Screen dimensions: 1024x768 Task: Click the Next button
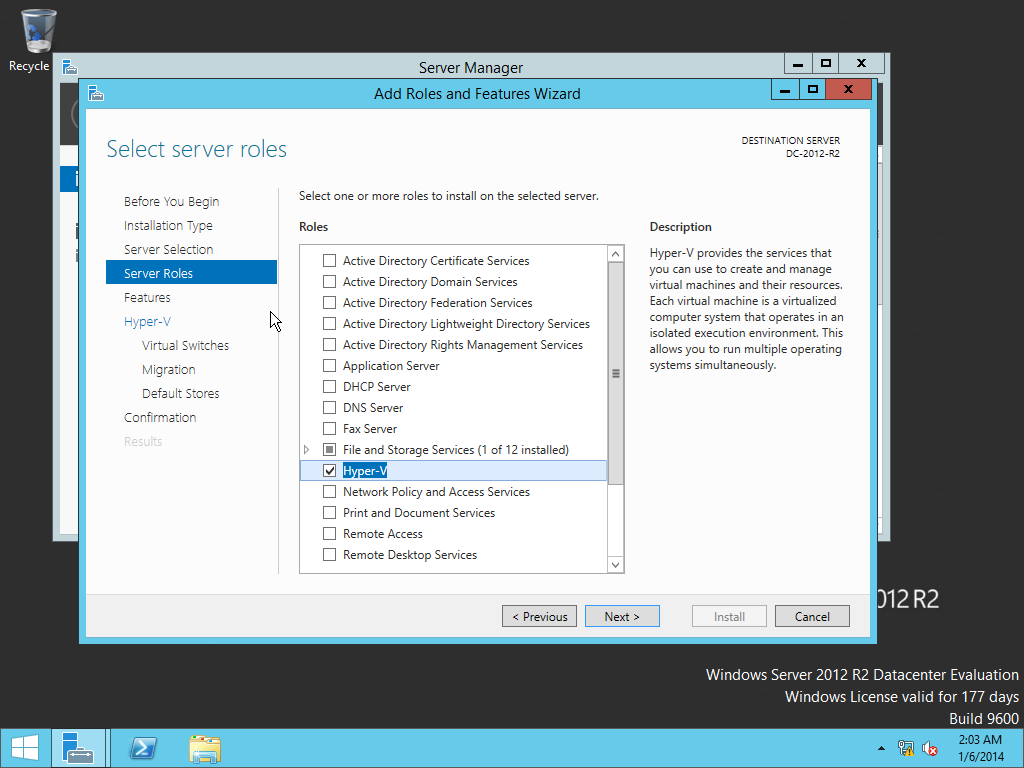click(622, 616)
